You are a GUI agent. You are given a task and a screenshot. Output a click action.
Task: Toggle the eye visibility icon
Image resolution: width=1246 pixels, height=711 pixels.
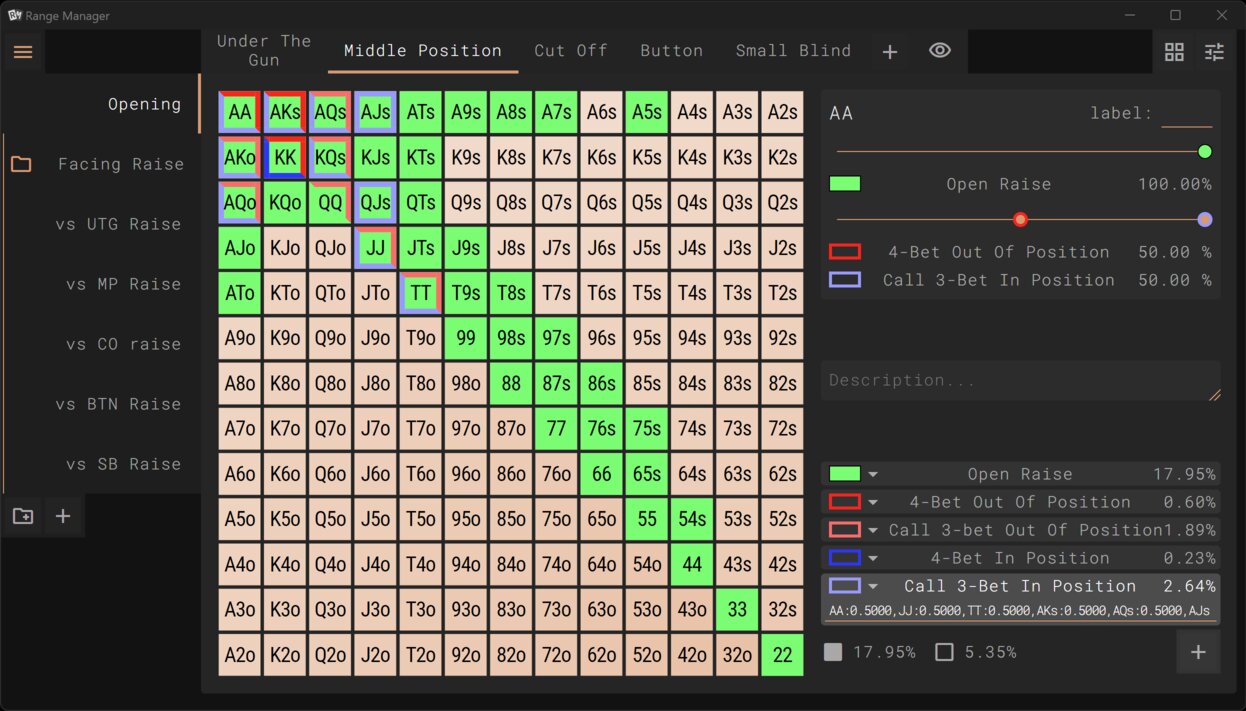939,51
